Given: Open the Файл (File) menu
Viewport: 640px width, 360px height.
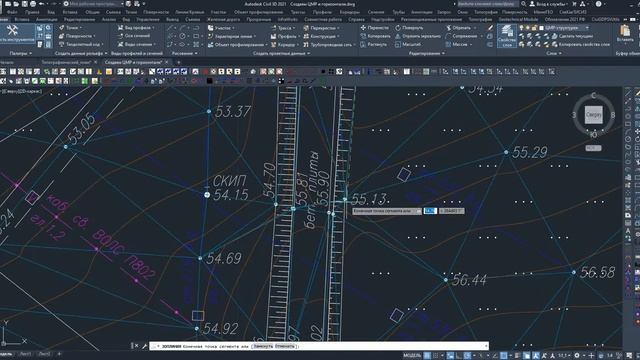Looking at the screenshot, I should point(12,12).
